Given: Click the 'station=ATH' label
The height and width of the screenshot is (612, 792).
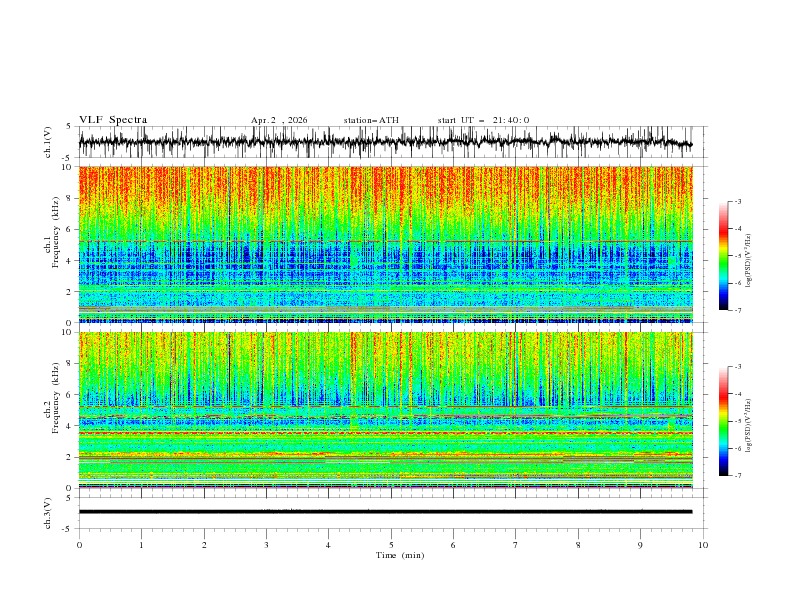Looking at the screenshot, I should click(x=371, y=120).
